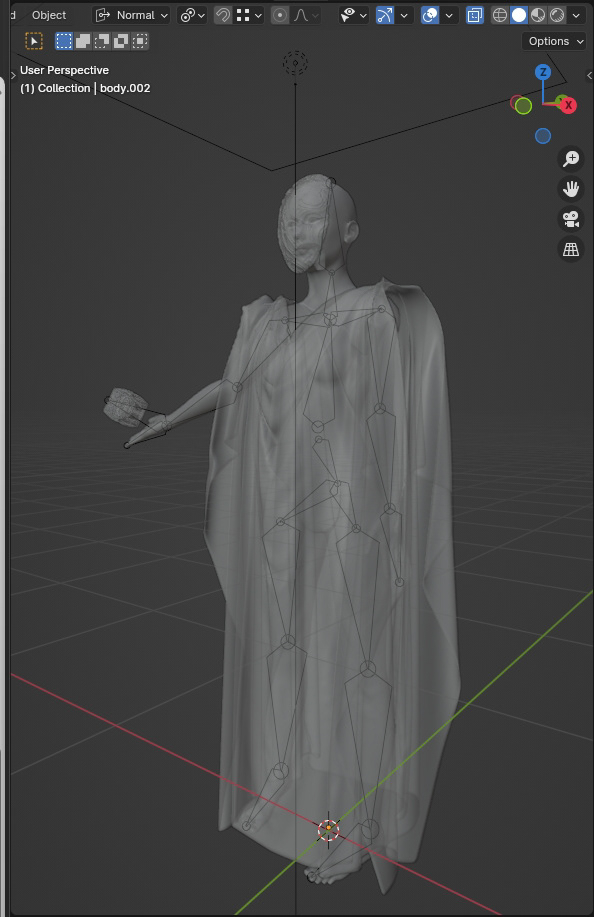Image resolution: width=594 pixels, height=917 pixels.
Task: Toggle the show gizmo button
Action: 385,15
